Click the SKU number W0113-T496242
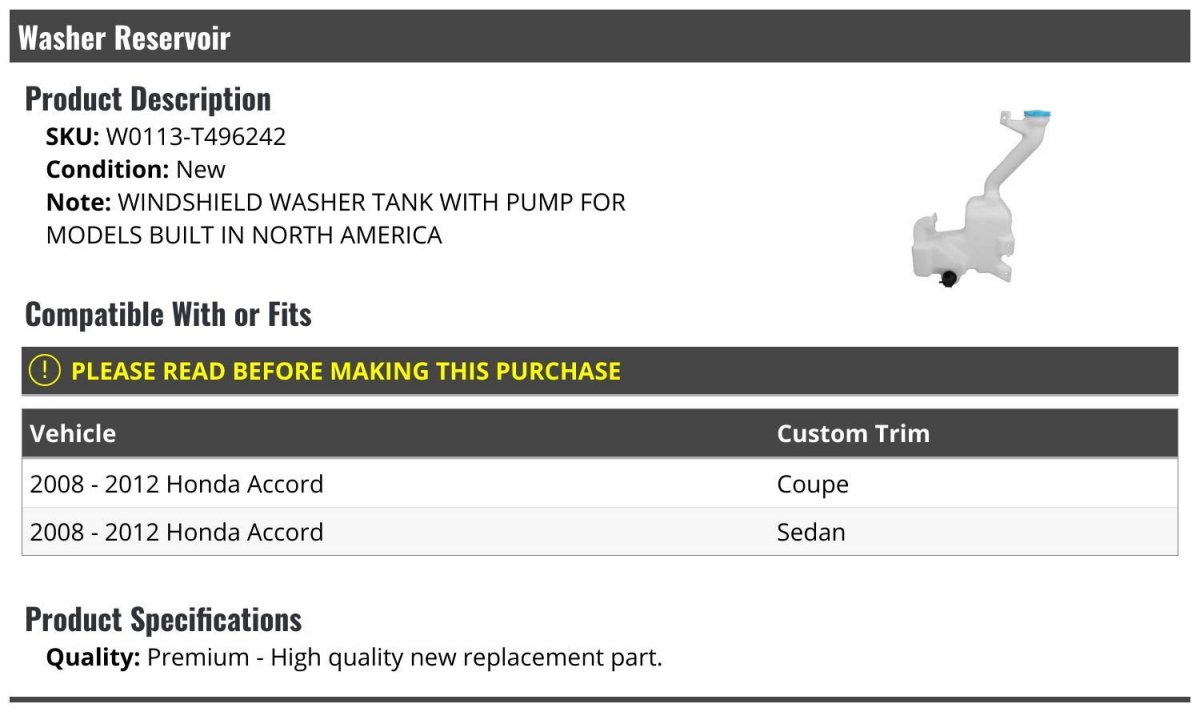The height and width of the screenshot is (712, 1200). tap(196, 137)
